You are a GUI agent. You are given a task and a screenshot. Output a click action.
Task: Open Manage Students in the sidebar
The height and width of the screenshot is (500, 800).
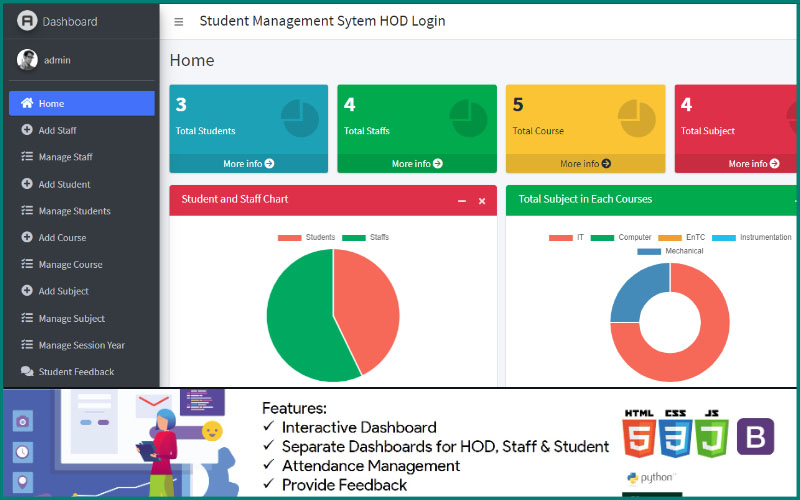(x=74, y=211)
